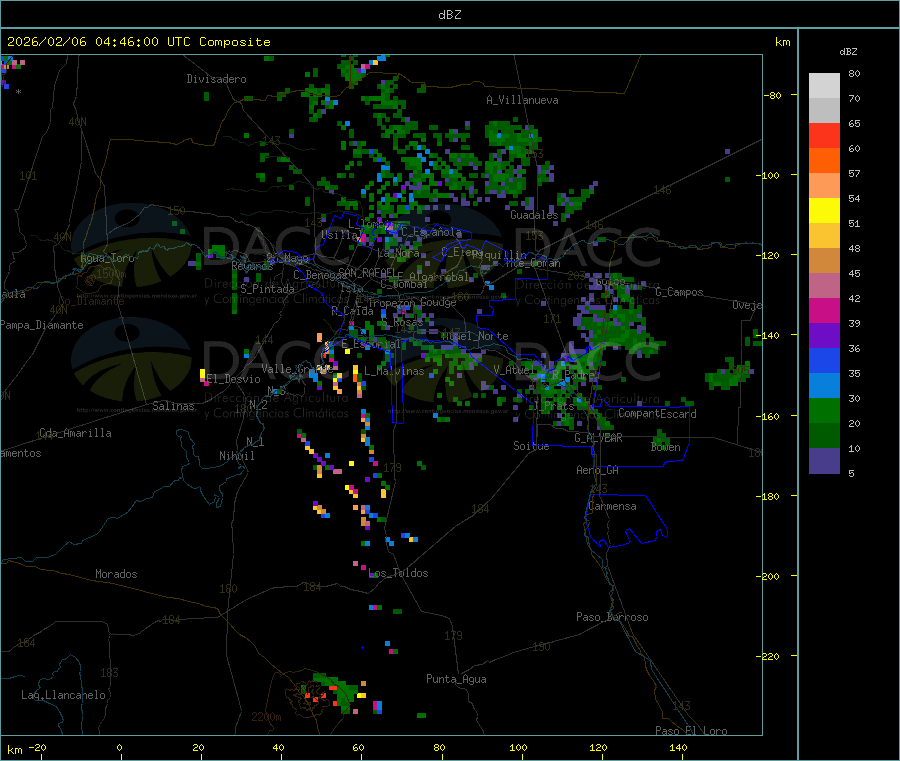Select the light blue 30-35 dBZ legend band
Screen dimensions: 900x761
click(824, 386)
